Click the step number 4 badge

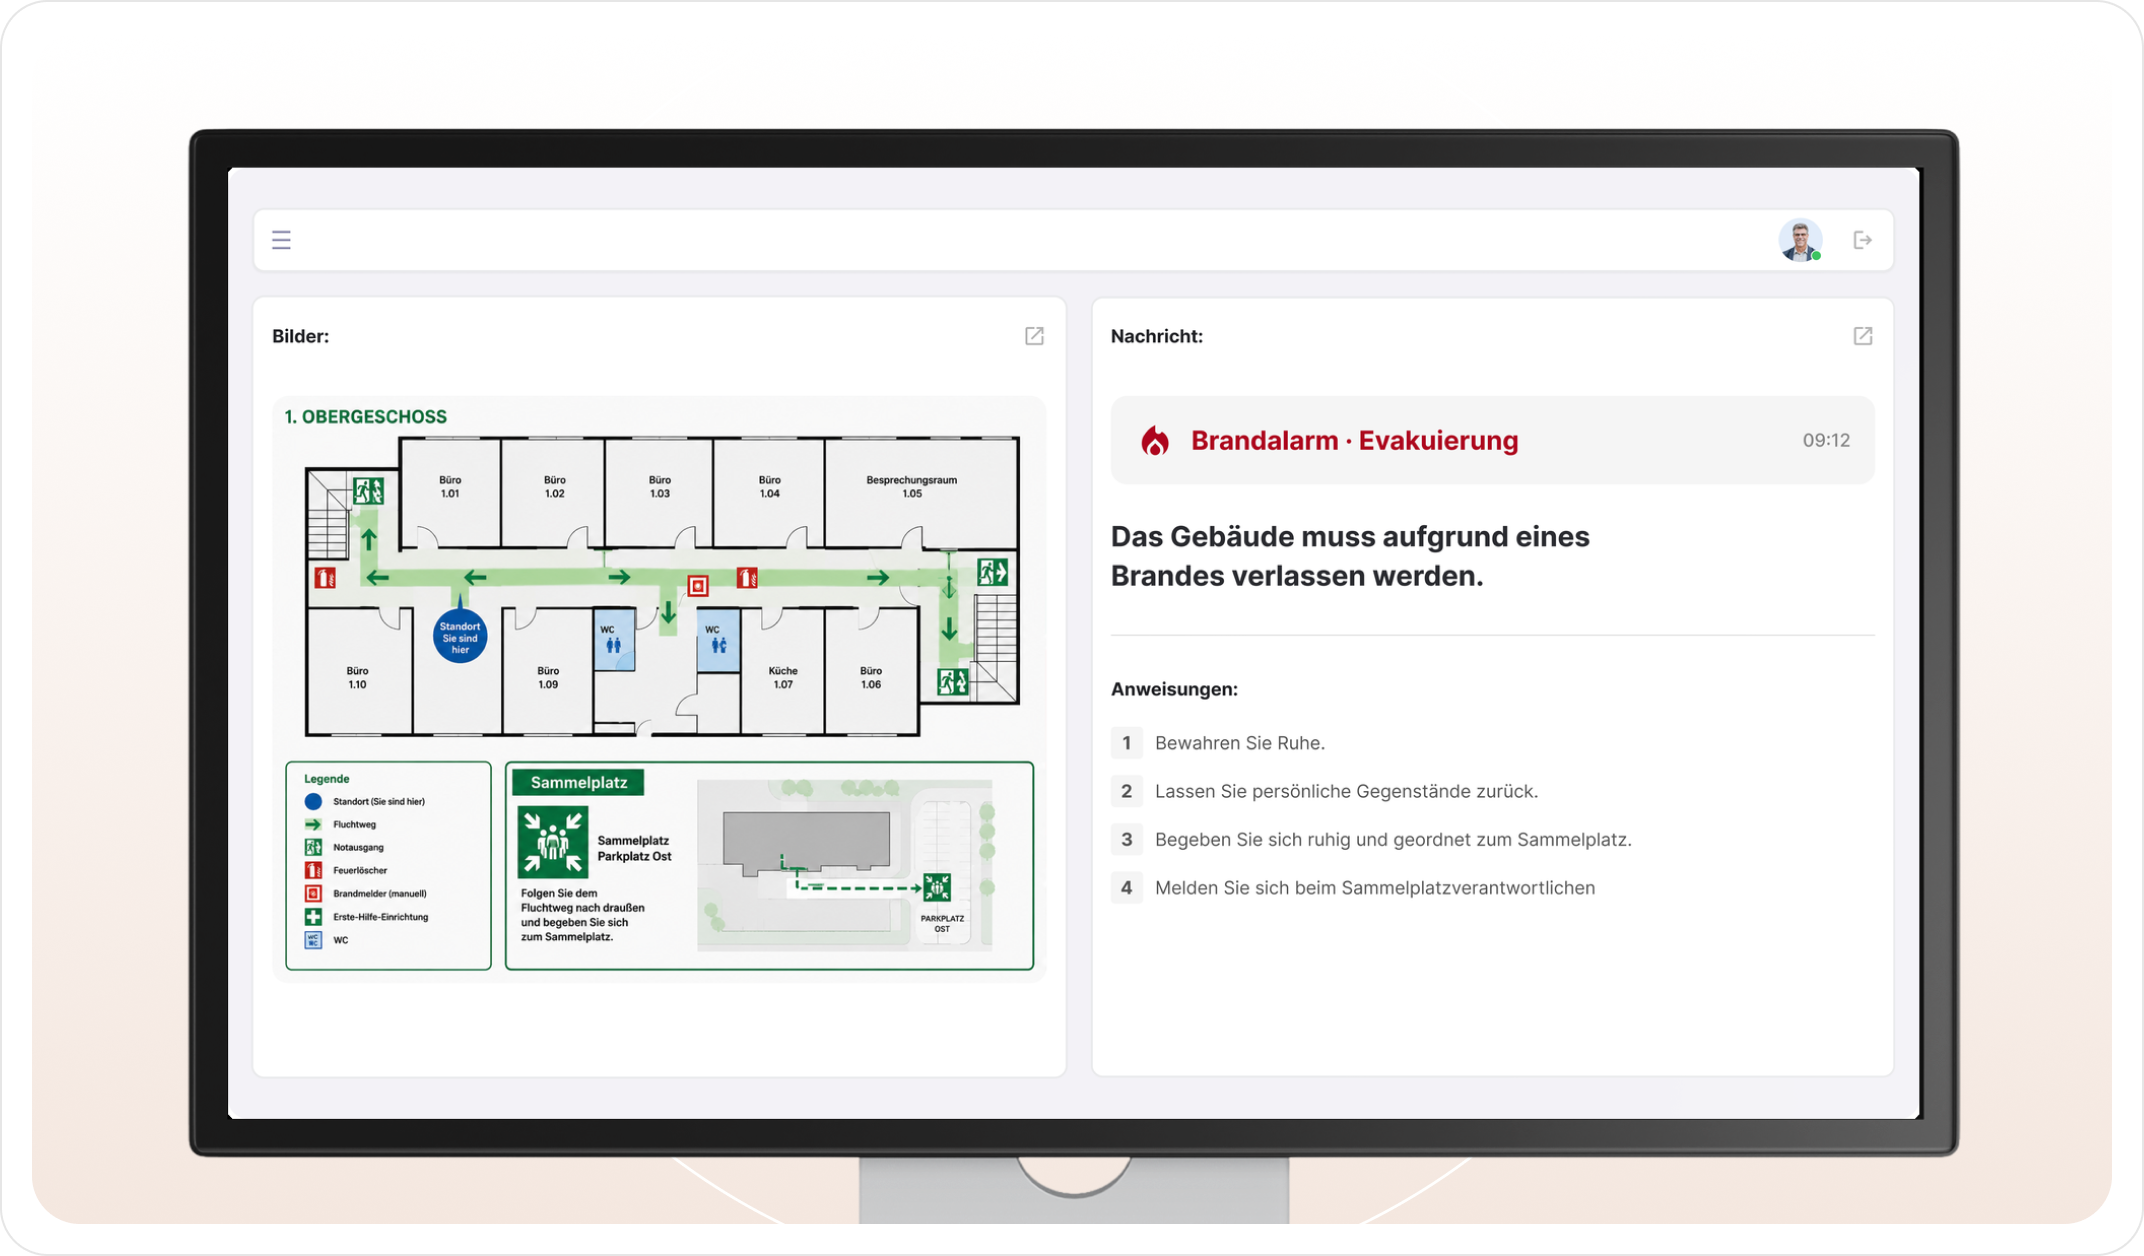tap(1126, 887)
